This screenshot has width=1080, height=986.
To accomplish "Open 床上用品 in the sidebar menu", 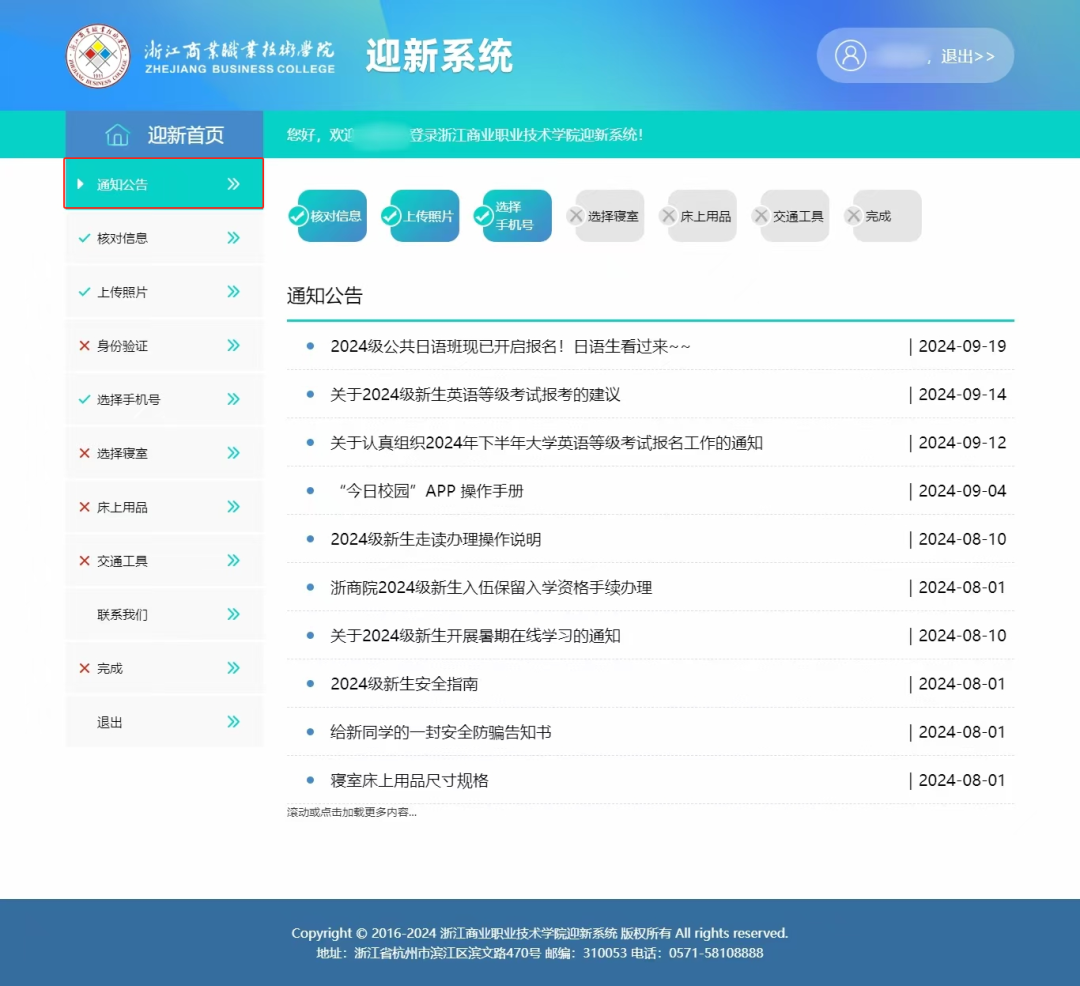I will click(122, 507).
